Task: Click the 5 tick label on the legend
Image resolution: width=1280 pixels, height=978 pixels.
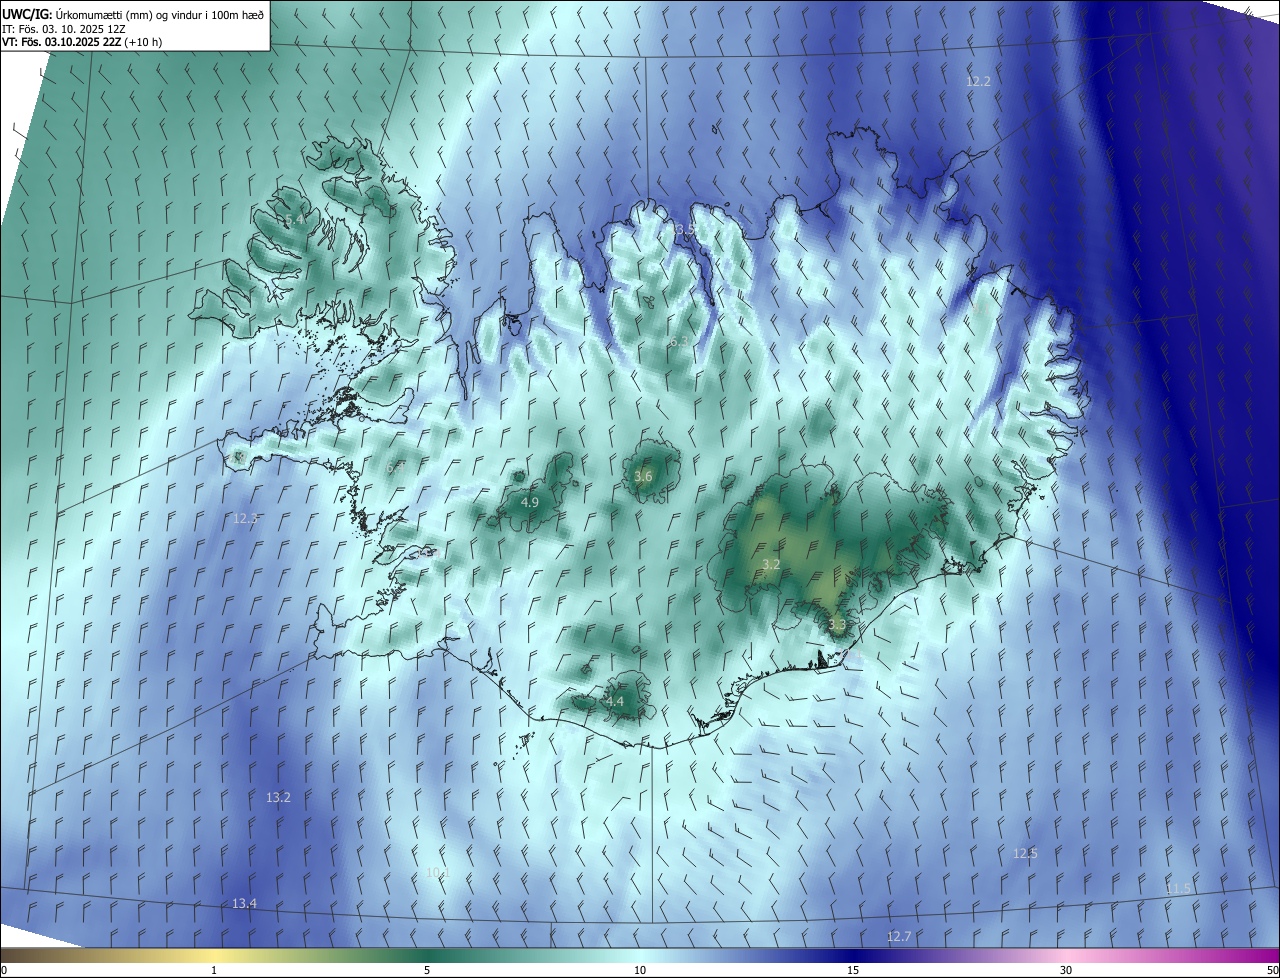Action: (x=427, y=970)
